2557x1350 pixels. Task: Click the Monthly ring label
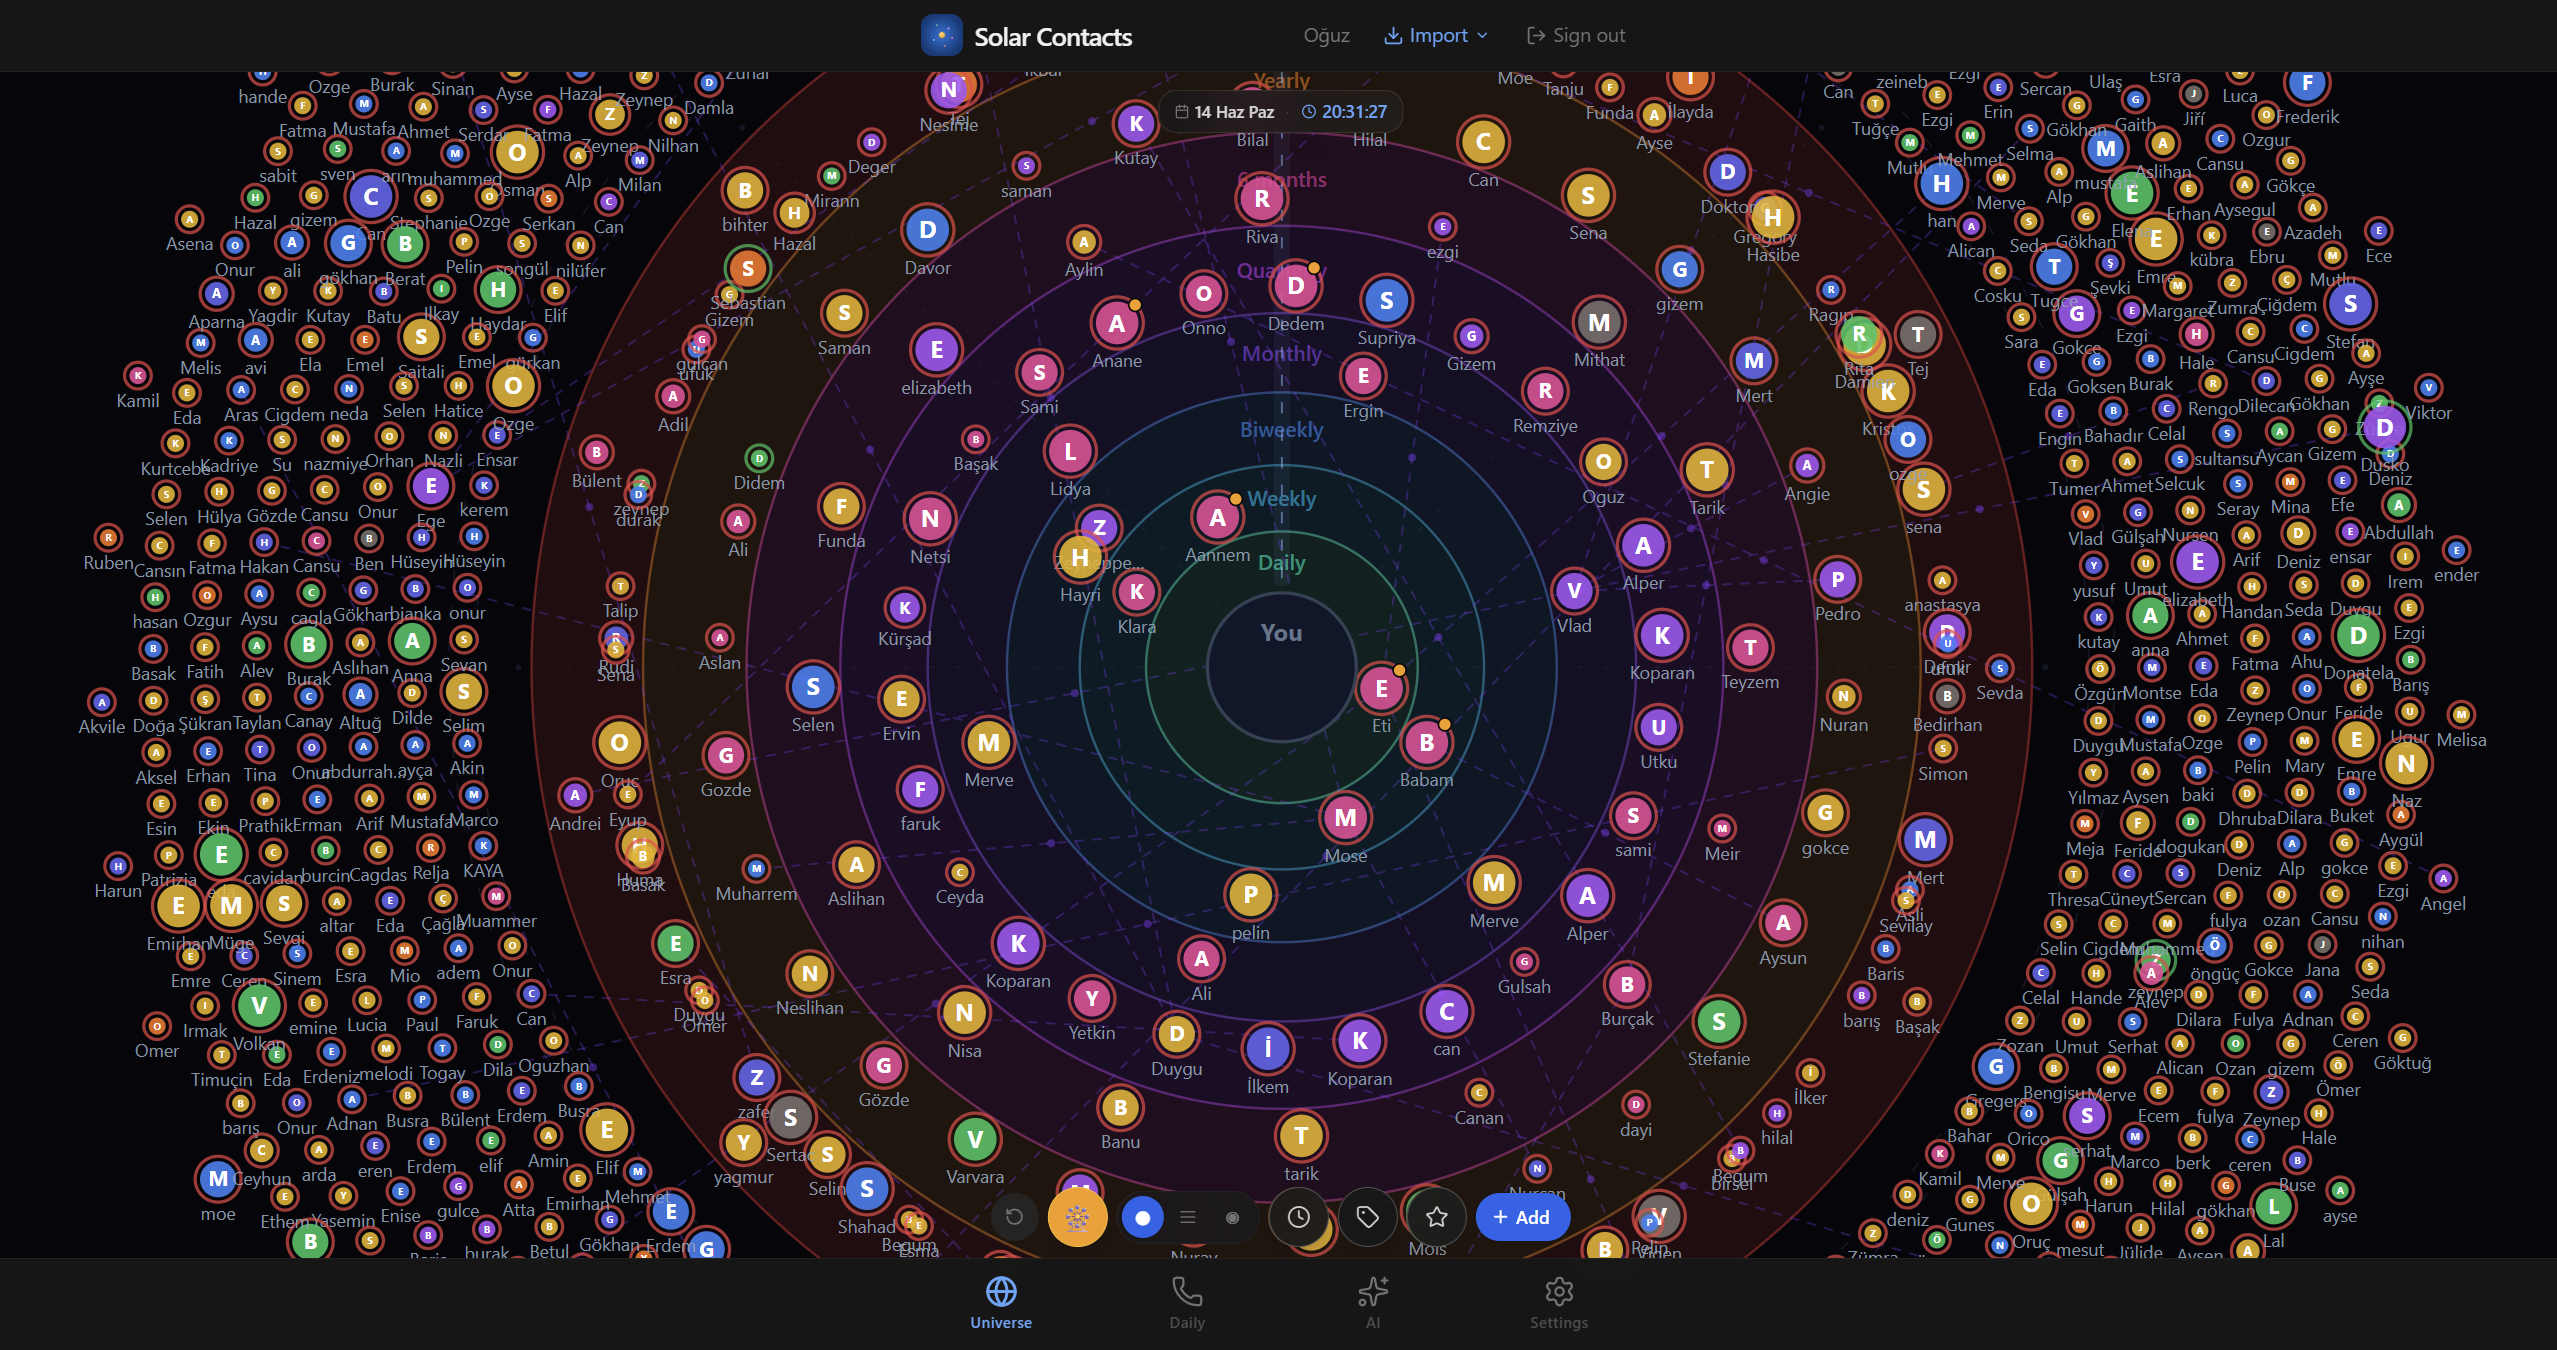click(1282, 354)
